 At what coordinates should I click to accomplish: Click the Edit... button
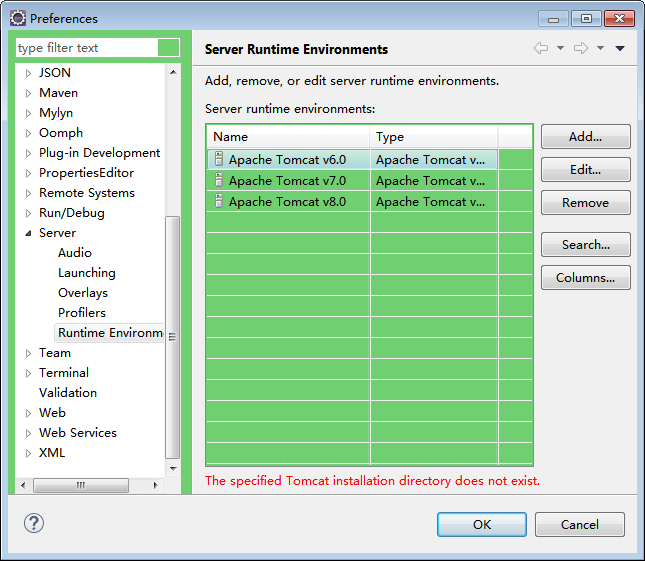pyautogui.click(x=585, y=169)
